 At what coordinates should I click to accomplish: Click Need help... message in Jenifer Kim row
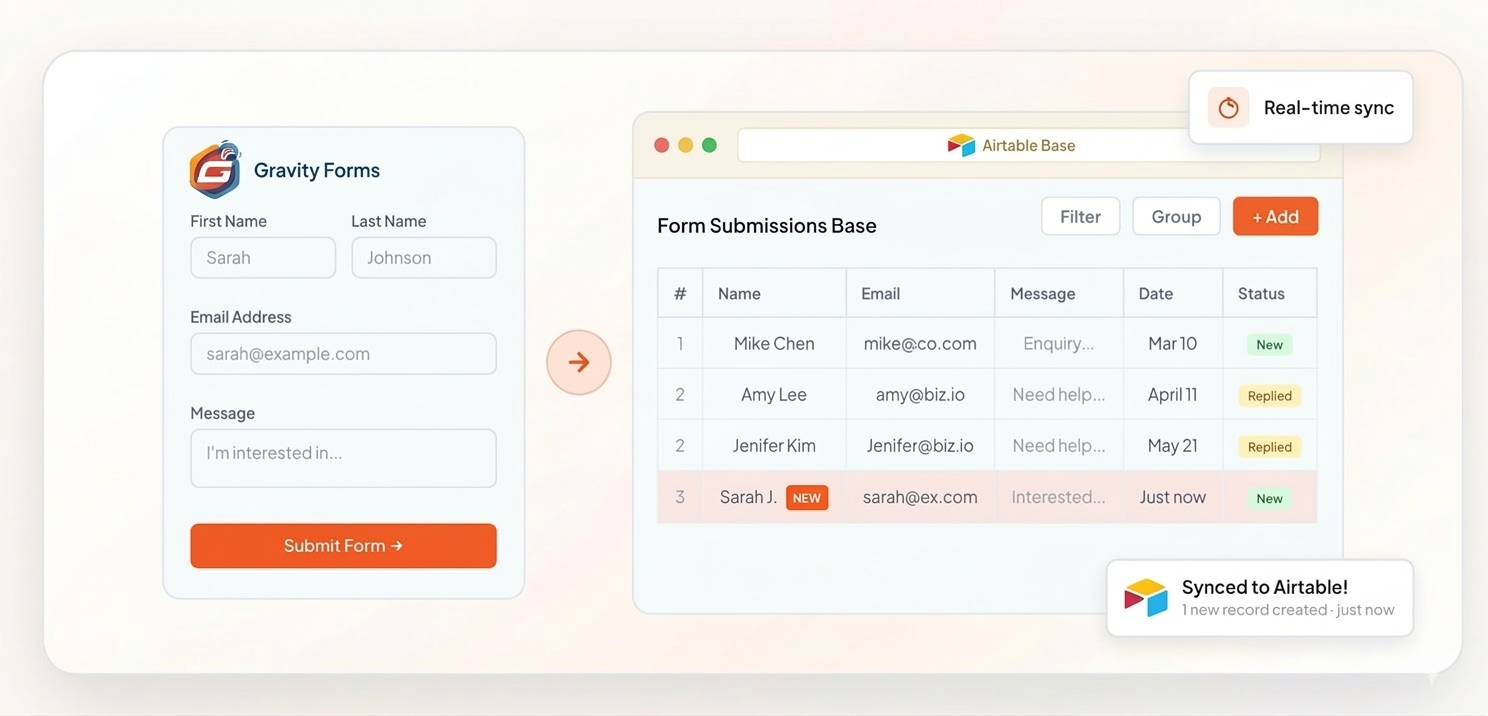coord(1059,446)
